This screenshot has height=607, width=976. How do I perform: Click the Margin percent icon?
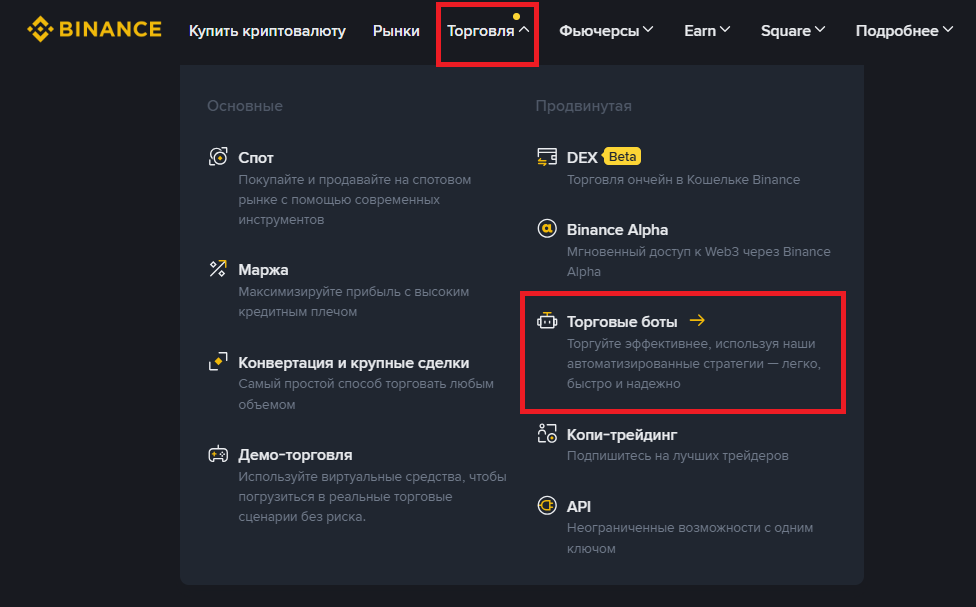pos(218,269)
